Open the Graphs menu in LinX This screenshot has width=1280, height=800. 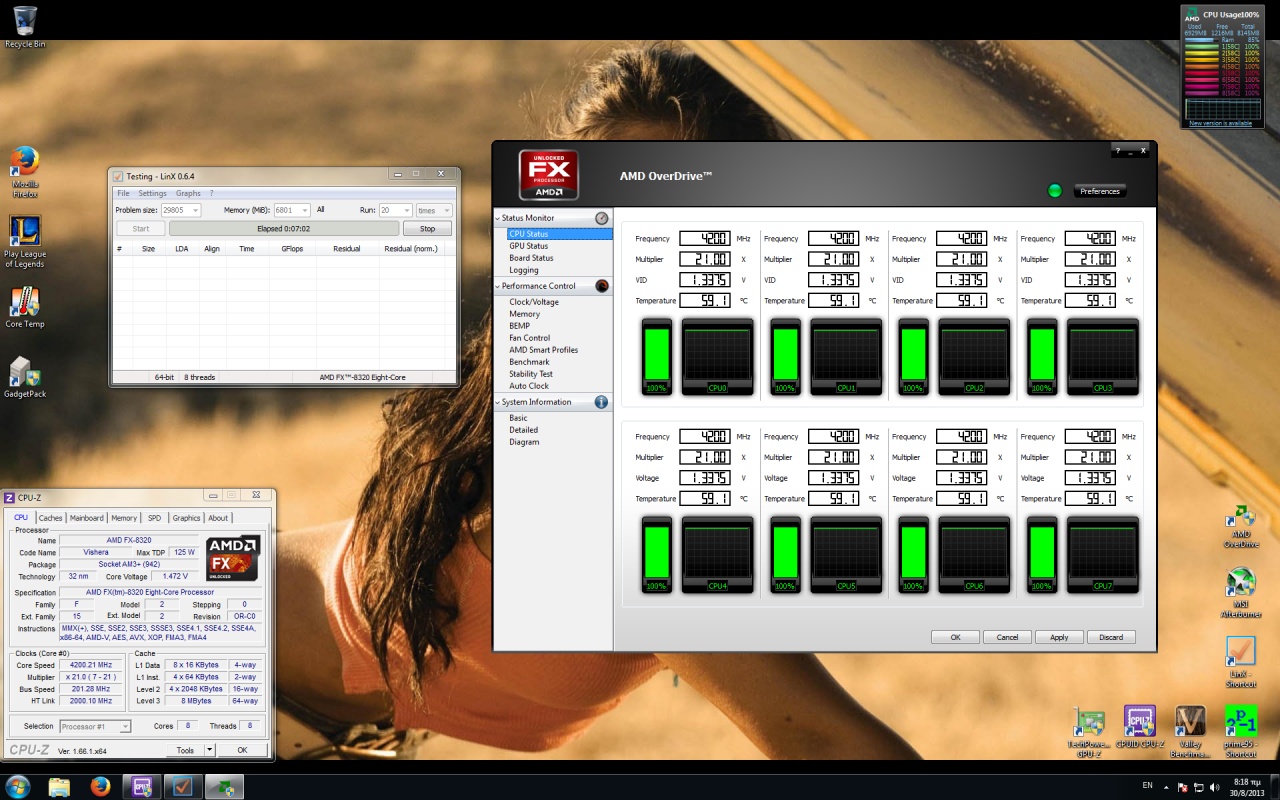[188, 193]
